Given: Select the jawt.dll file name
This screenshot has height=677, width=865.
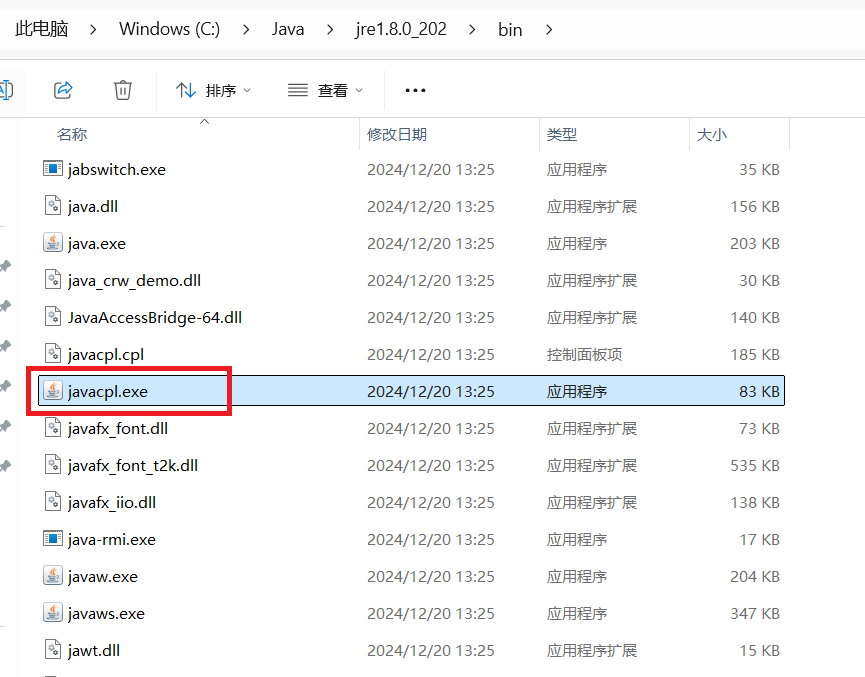Looking at the screenshot, I should [x=93, y=650].
